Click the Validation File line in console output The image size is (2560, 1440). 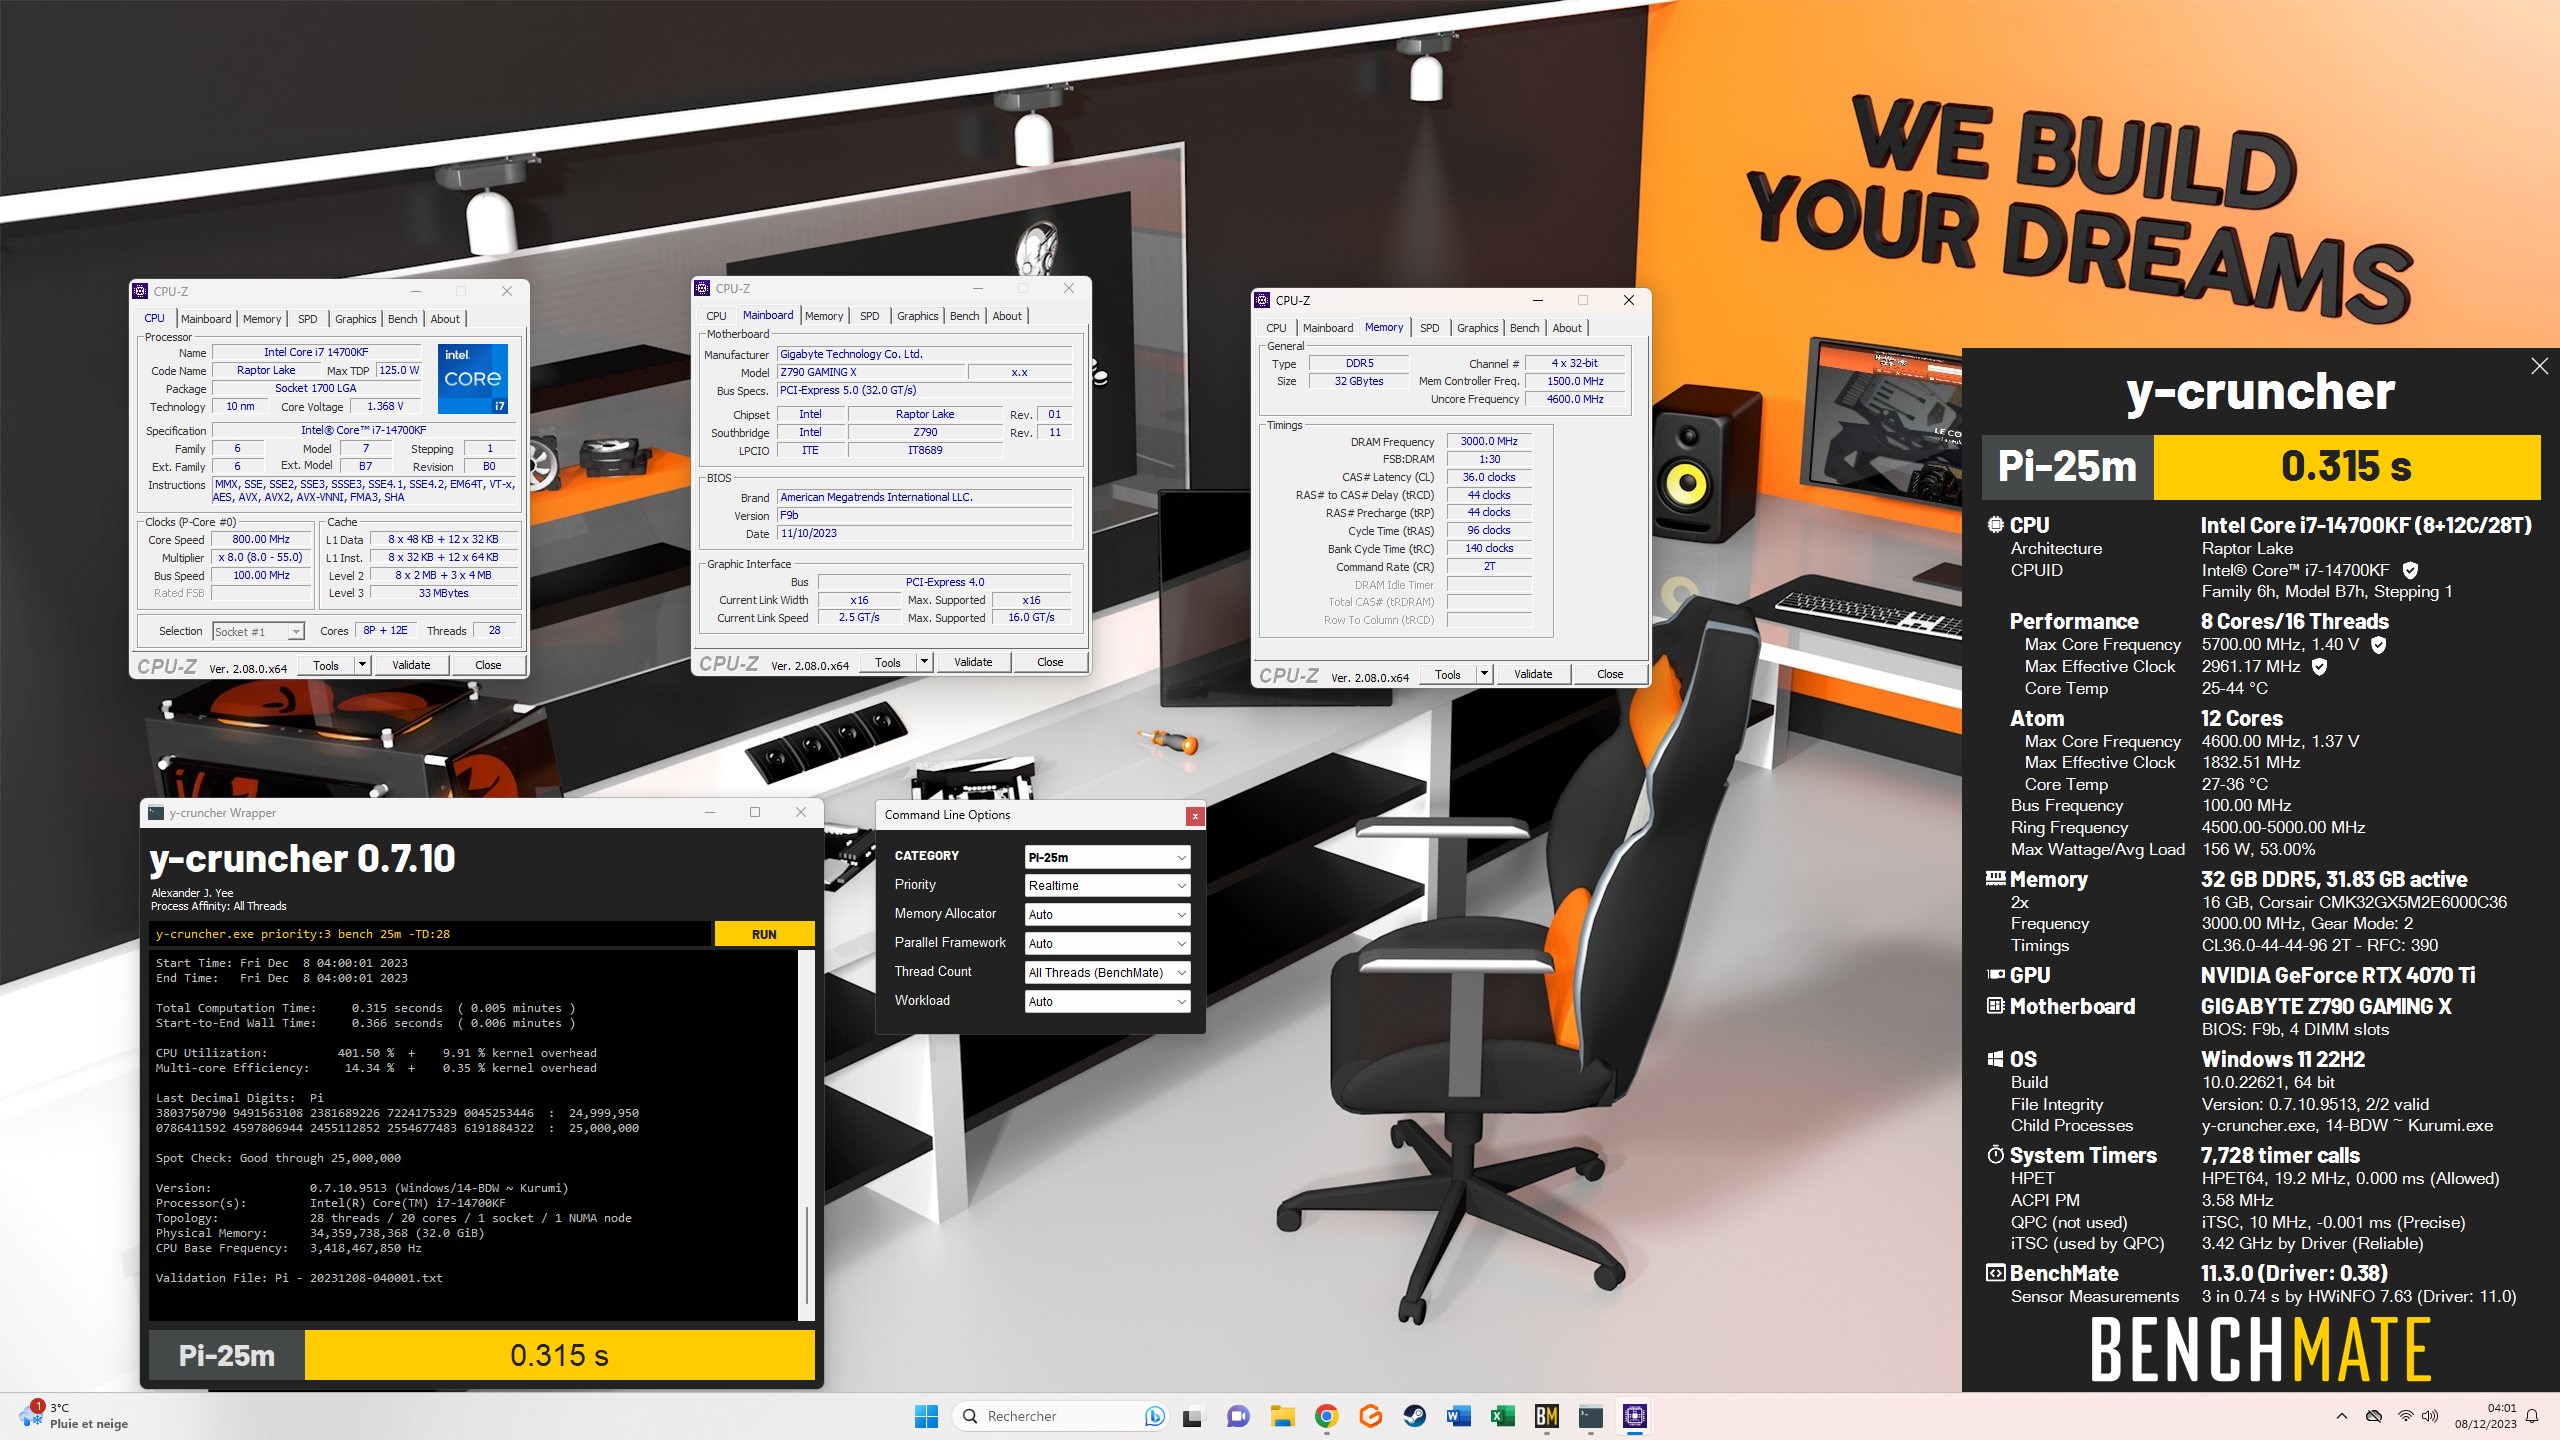pos(299,1278)
